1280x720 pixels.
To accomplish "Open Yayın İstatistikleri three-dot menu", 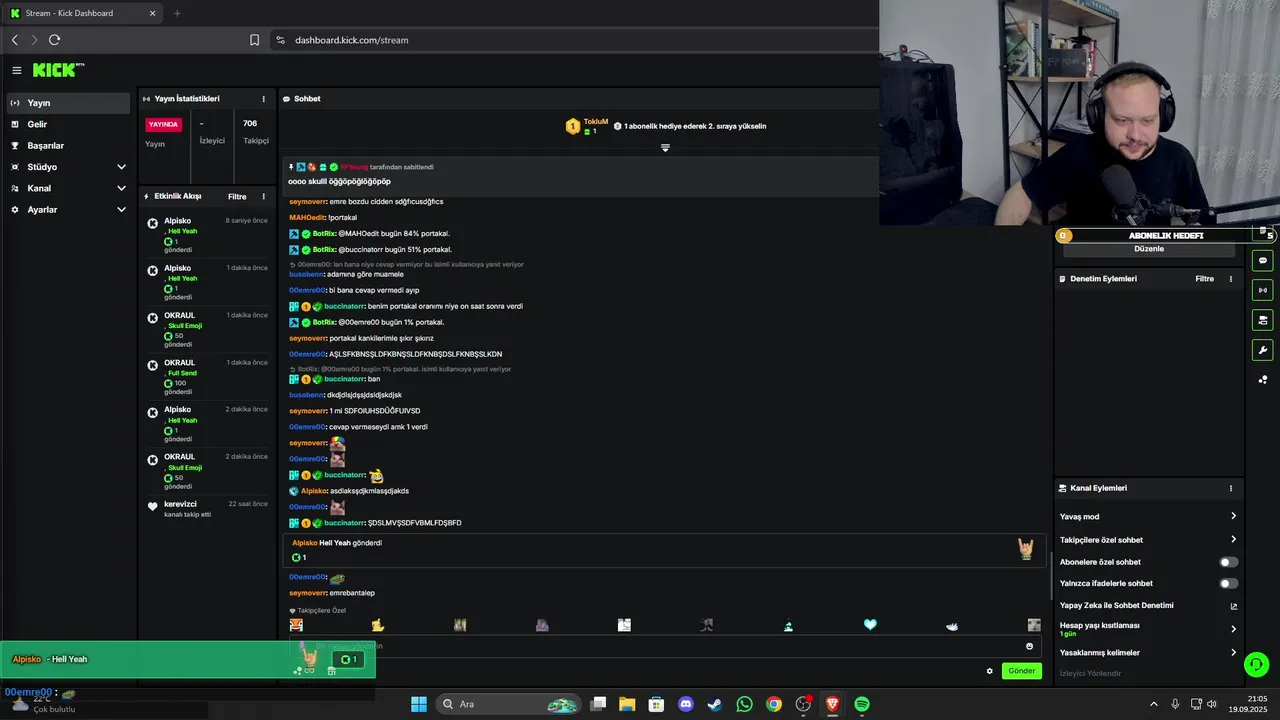I will (264, 99).
